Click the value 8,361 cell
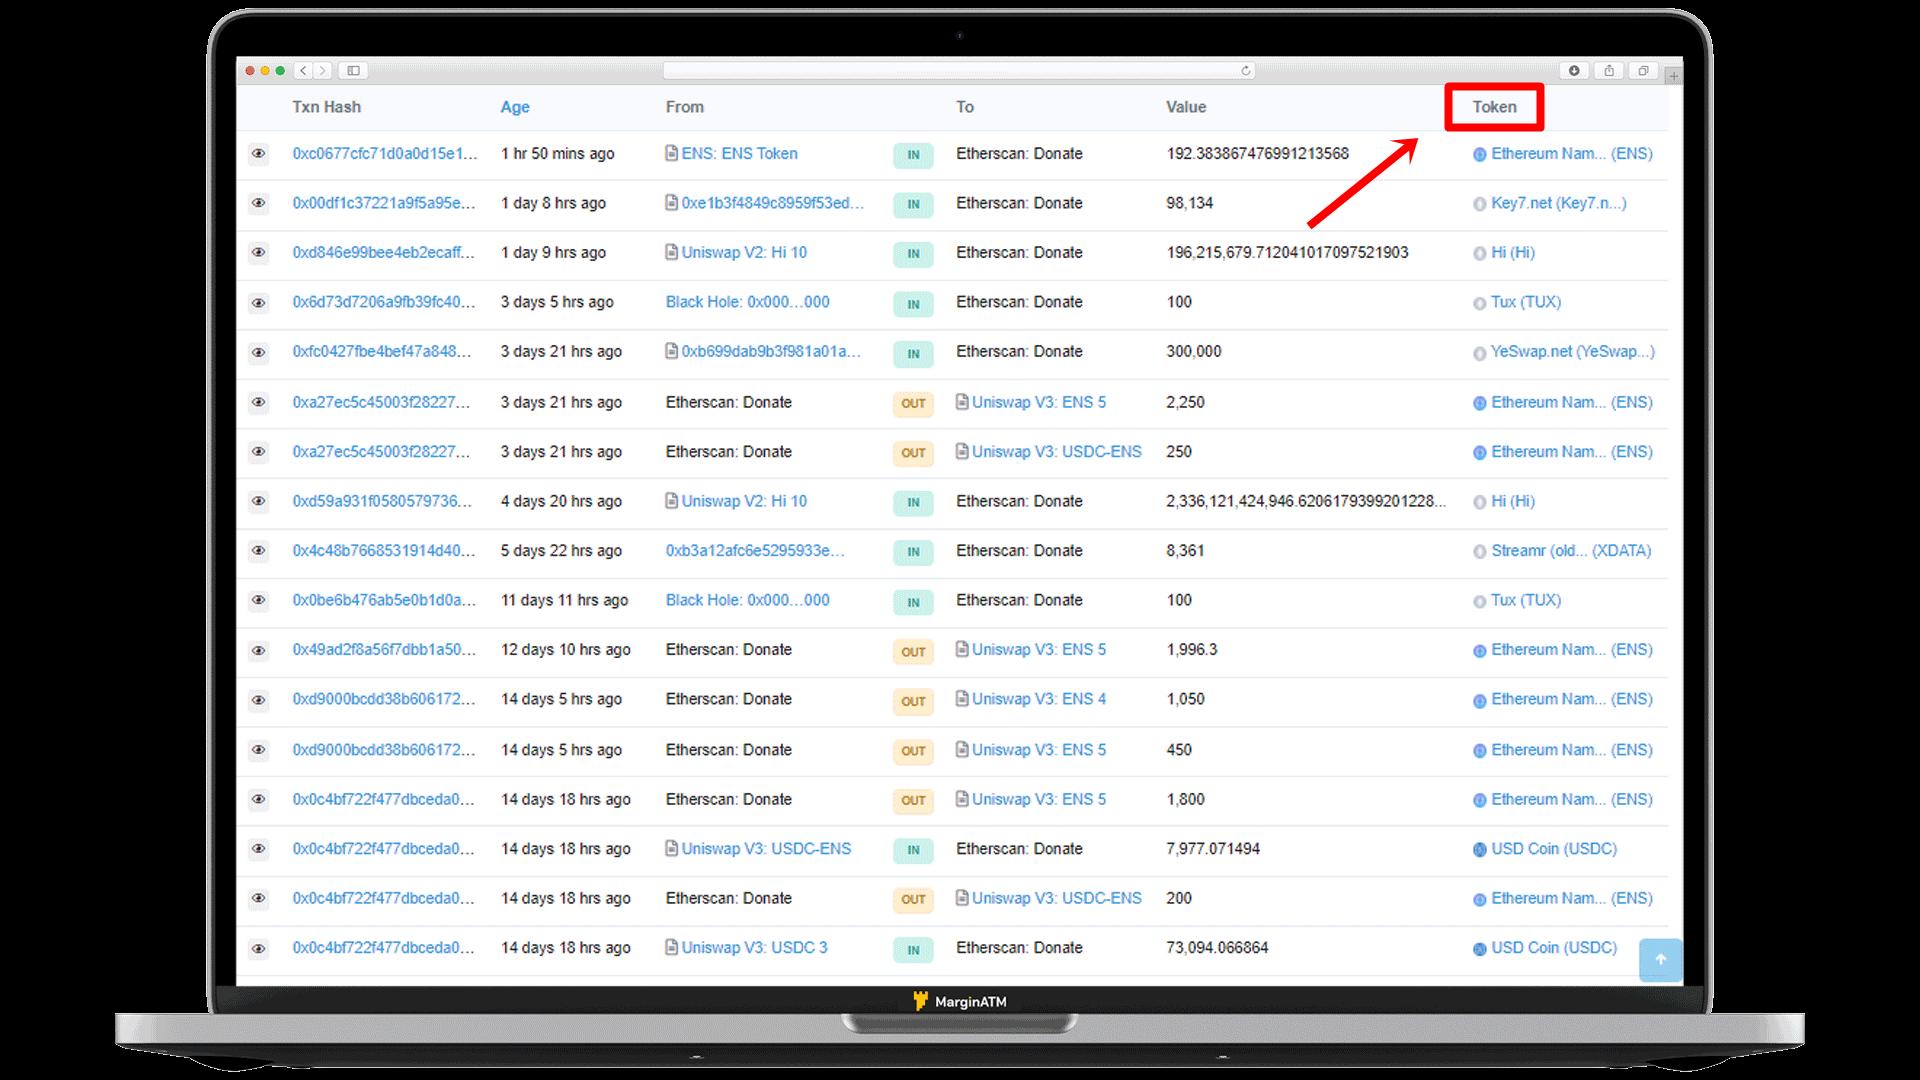Image resolution: width=1920 pixels, height=1080 pixels. tap(1185, 550)
